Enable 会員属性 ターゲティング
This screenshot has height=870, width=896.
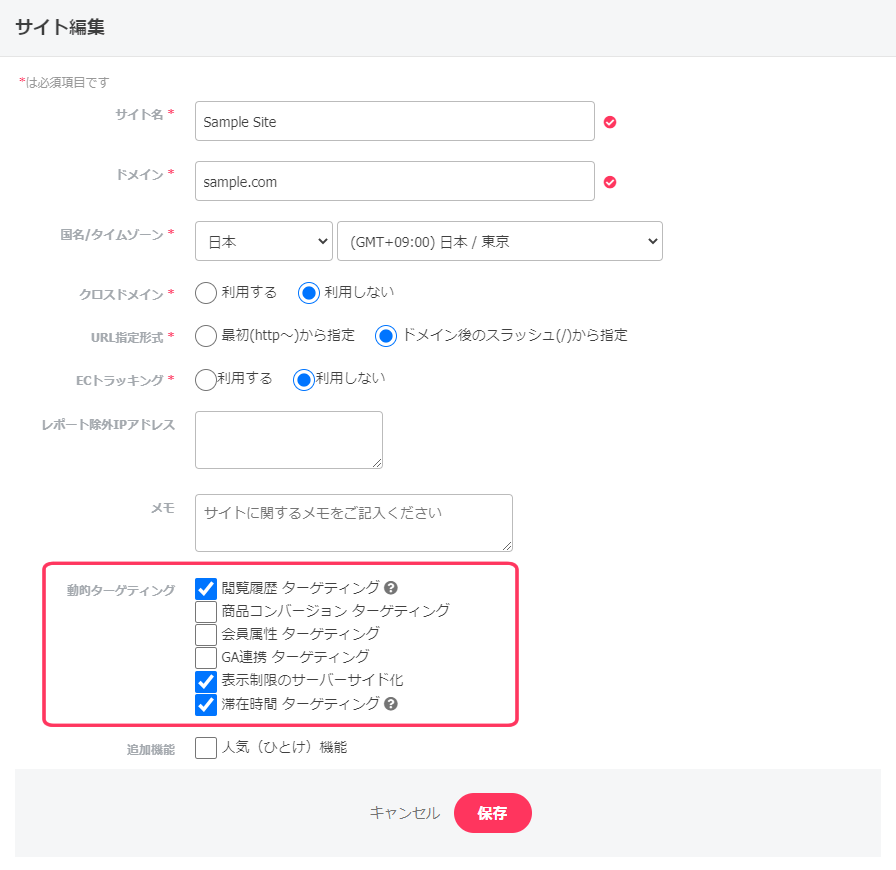coord(206,635)
